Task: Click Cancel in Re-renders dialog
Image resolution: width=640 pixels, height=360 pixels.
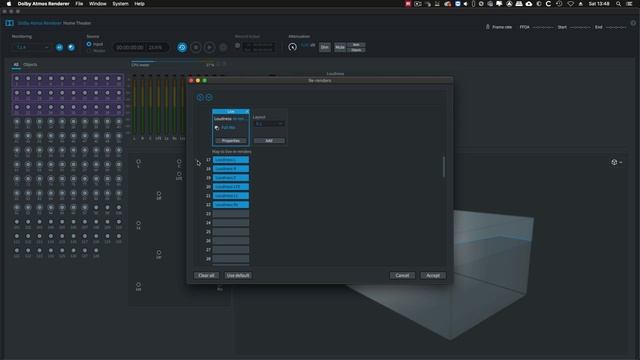Action: click(402, 276)
